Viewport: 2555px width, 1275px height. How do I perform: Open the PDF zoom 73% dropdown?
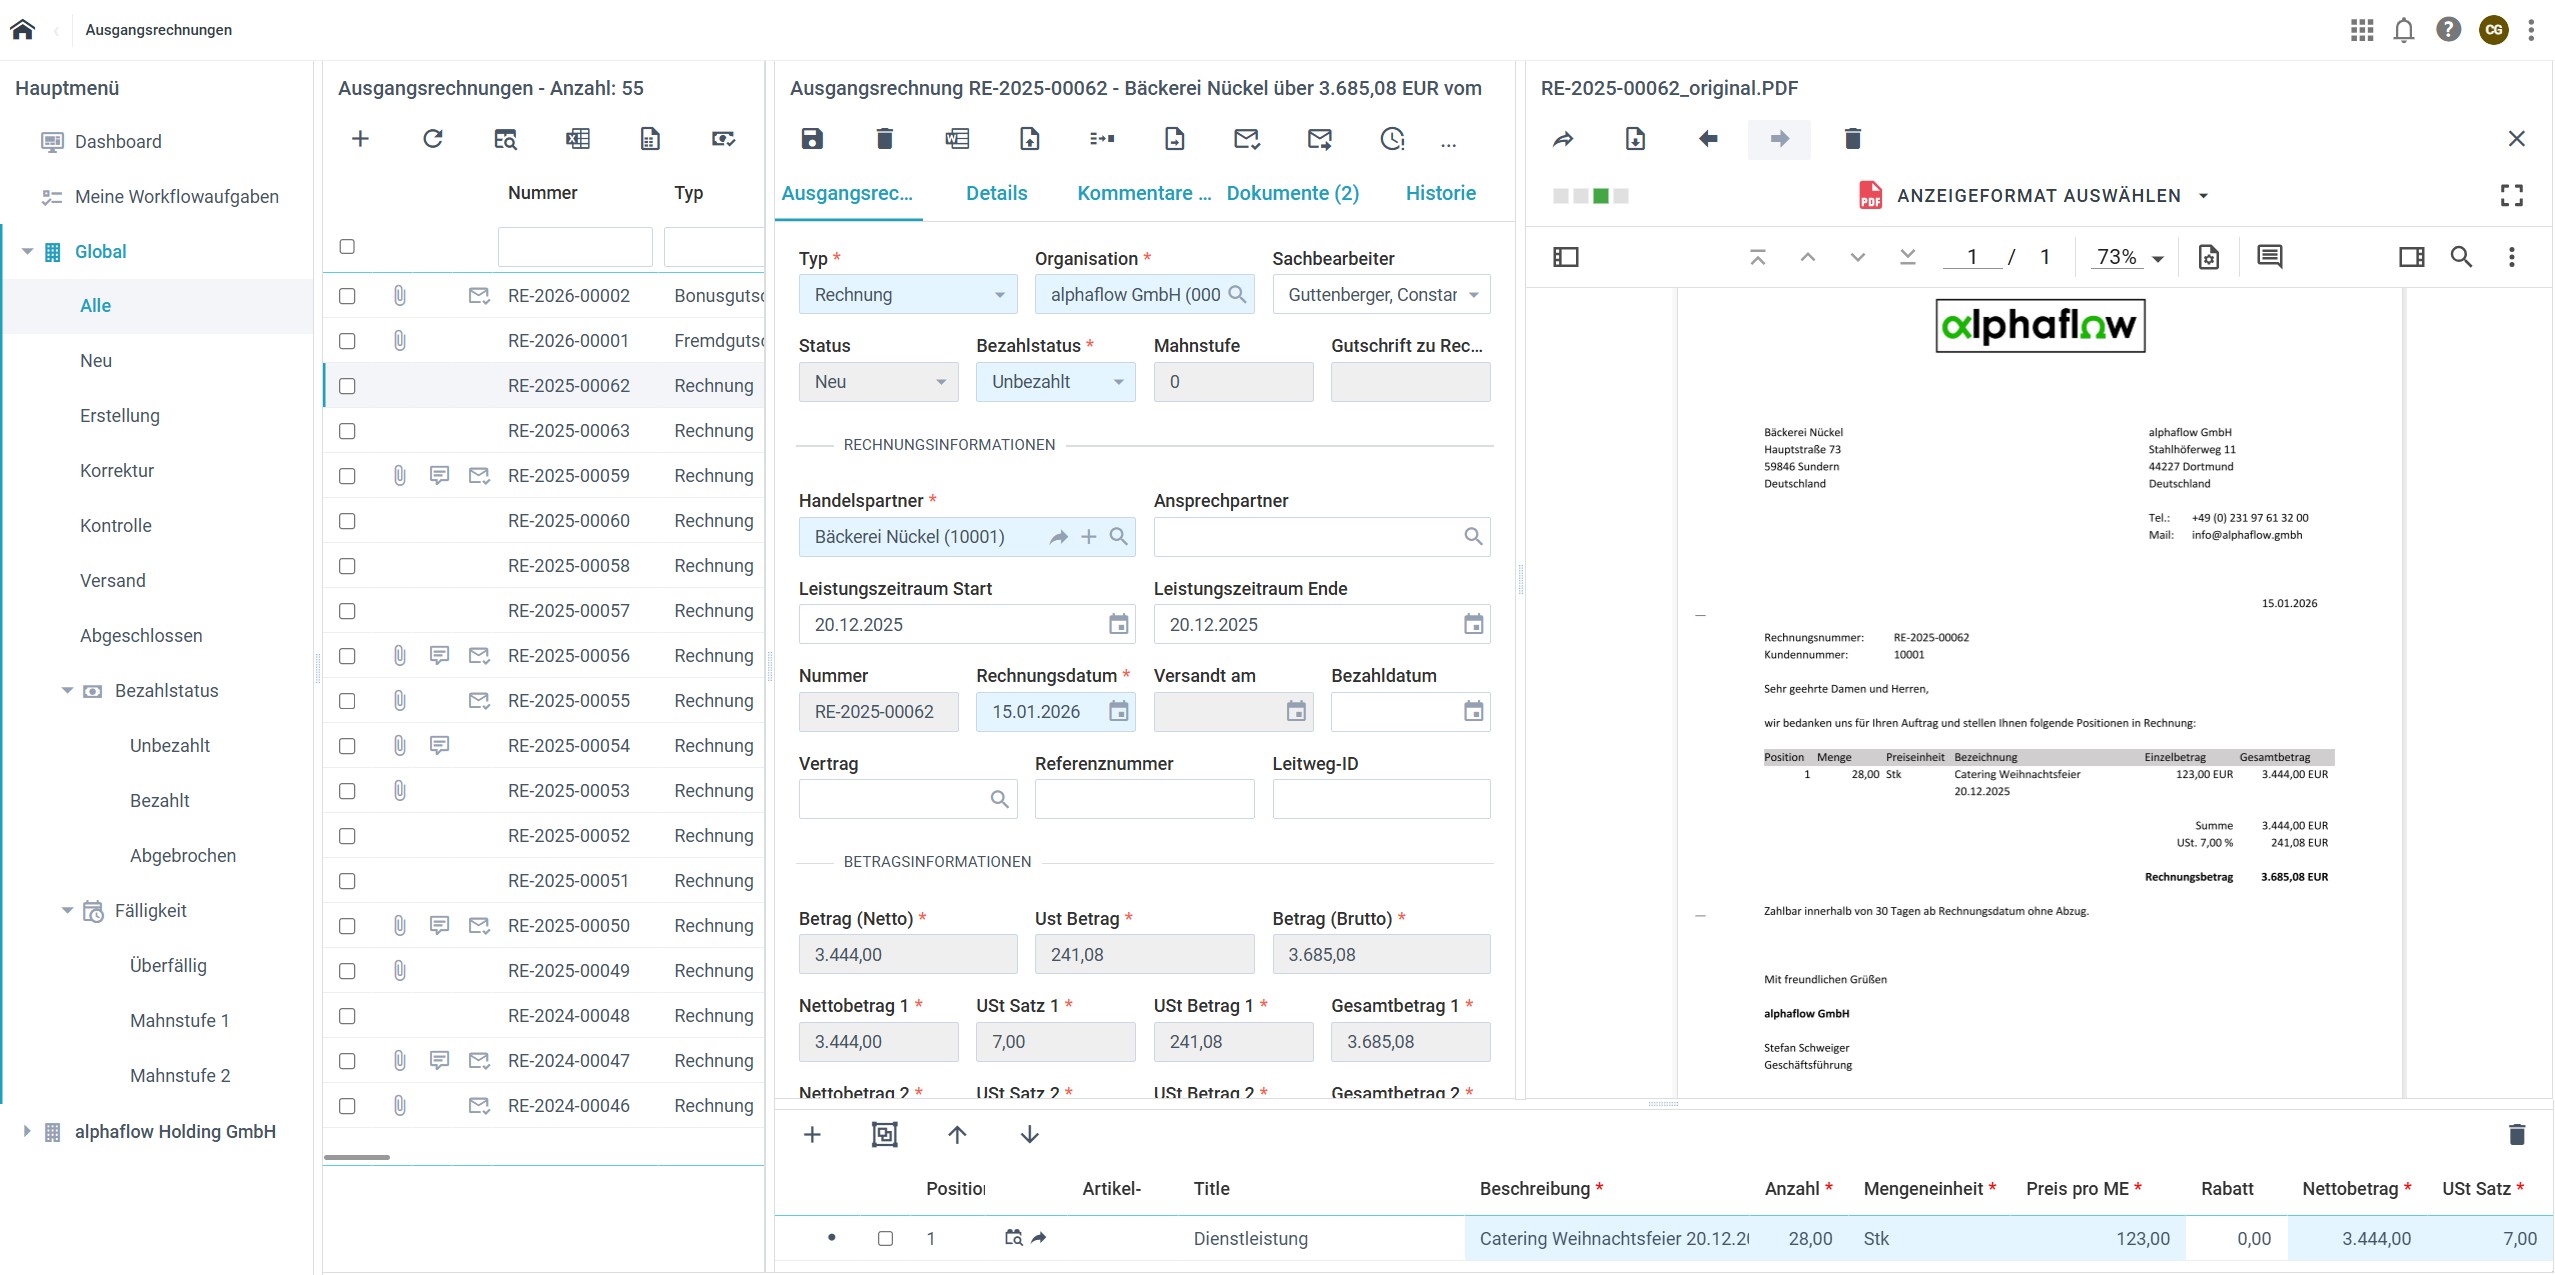click(2130, 257)
